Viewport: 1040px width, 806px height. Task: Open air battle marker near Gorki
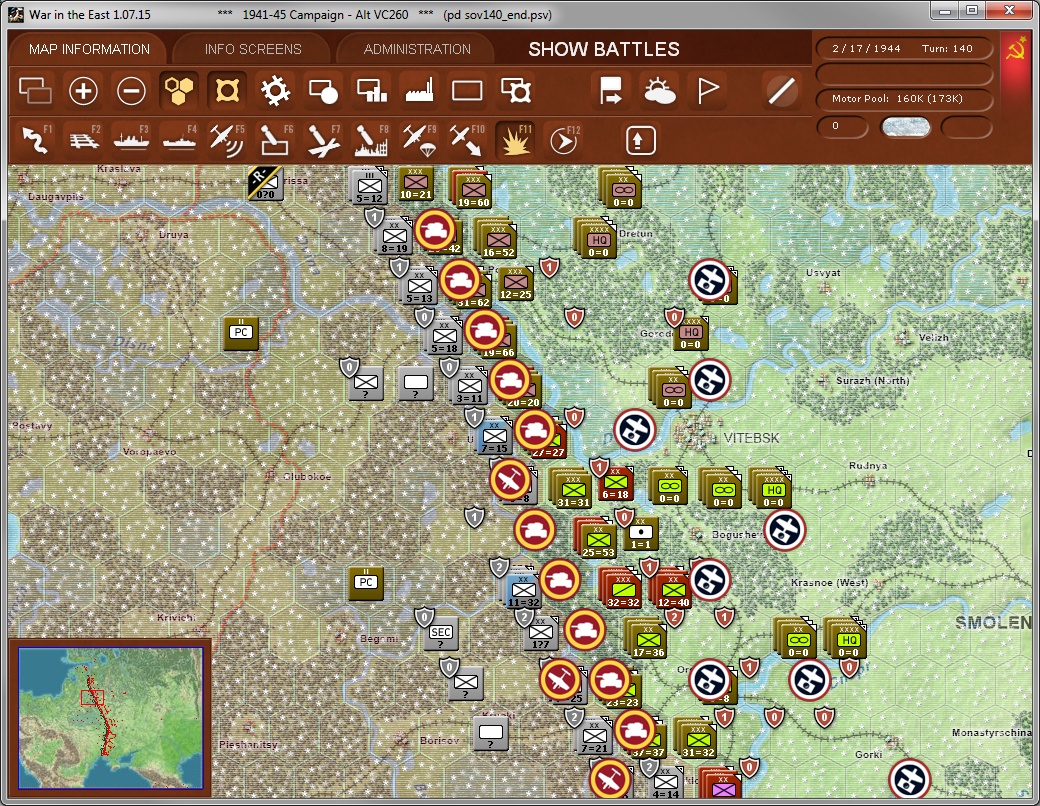click(909, 780)
